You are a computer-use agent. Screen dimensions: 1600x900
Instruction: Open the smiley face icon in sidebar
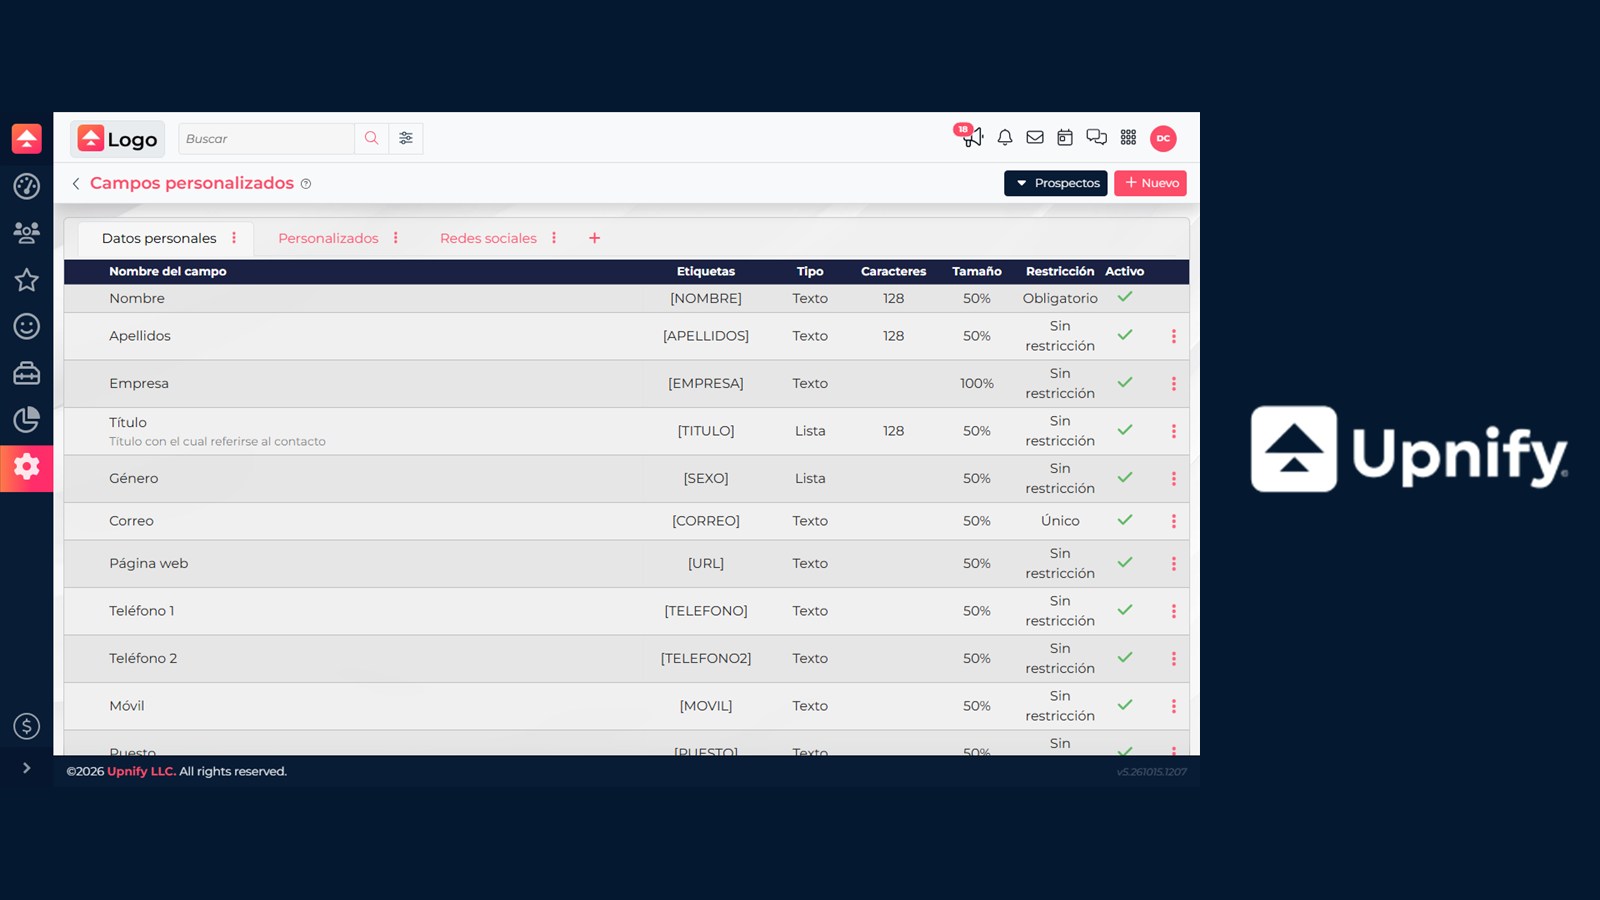(27, 326)
